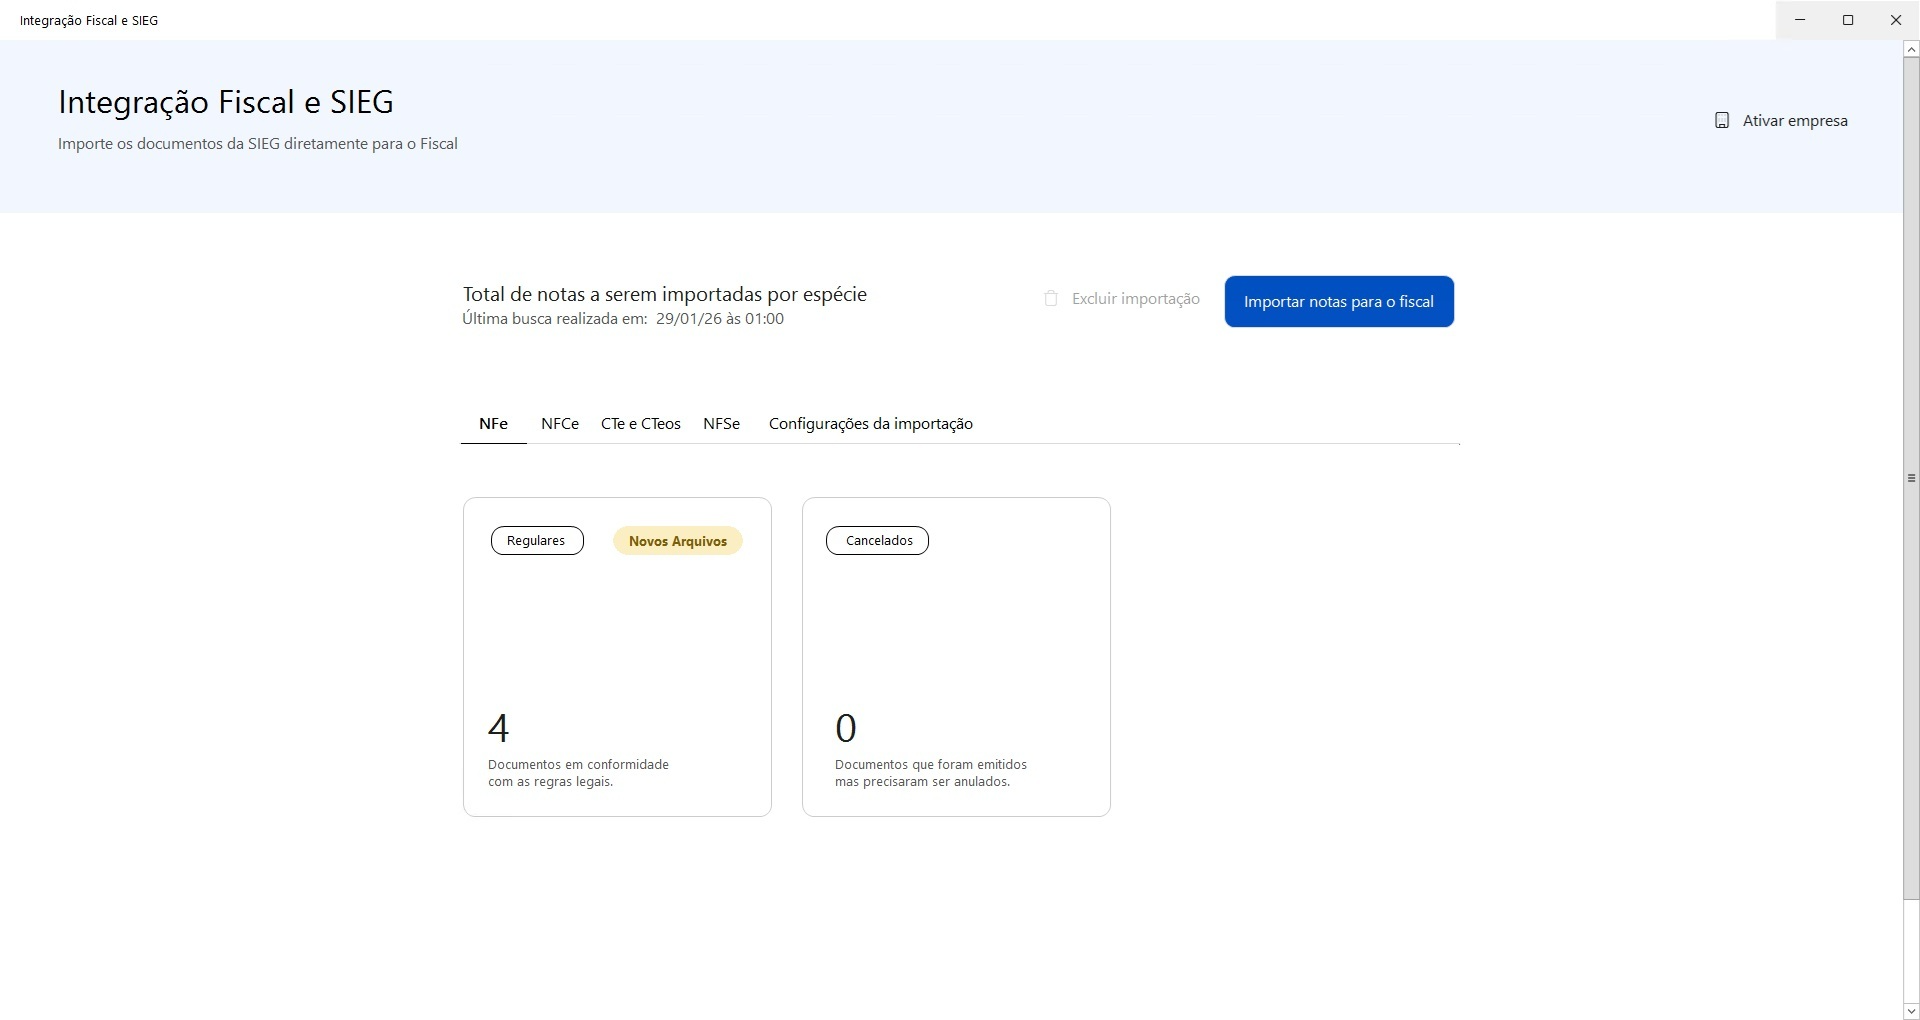The width and height of the screenshot is (1920, 1020).
Task: Maximize the application window
Action: click(1848, 20)
